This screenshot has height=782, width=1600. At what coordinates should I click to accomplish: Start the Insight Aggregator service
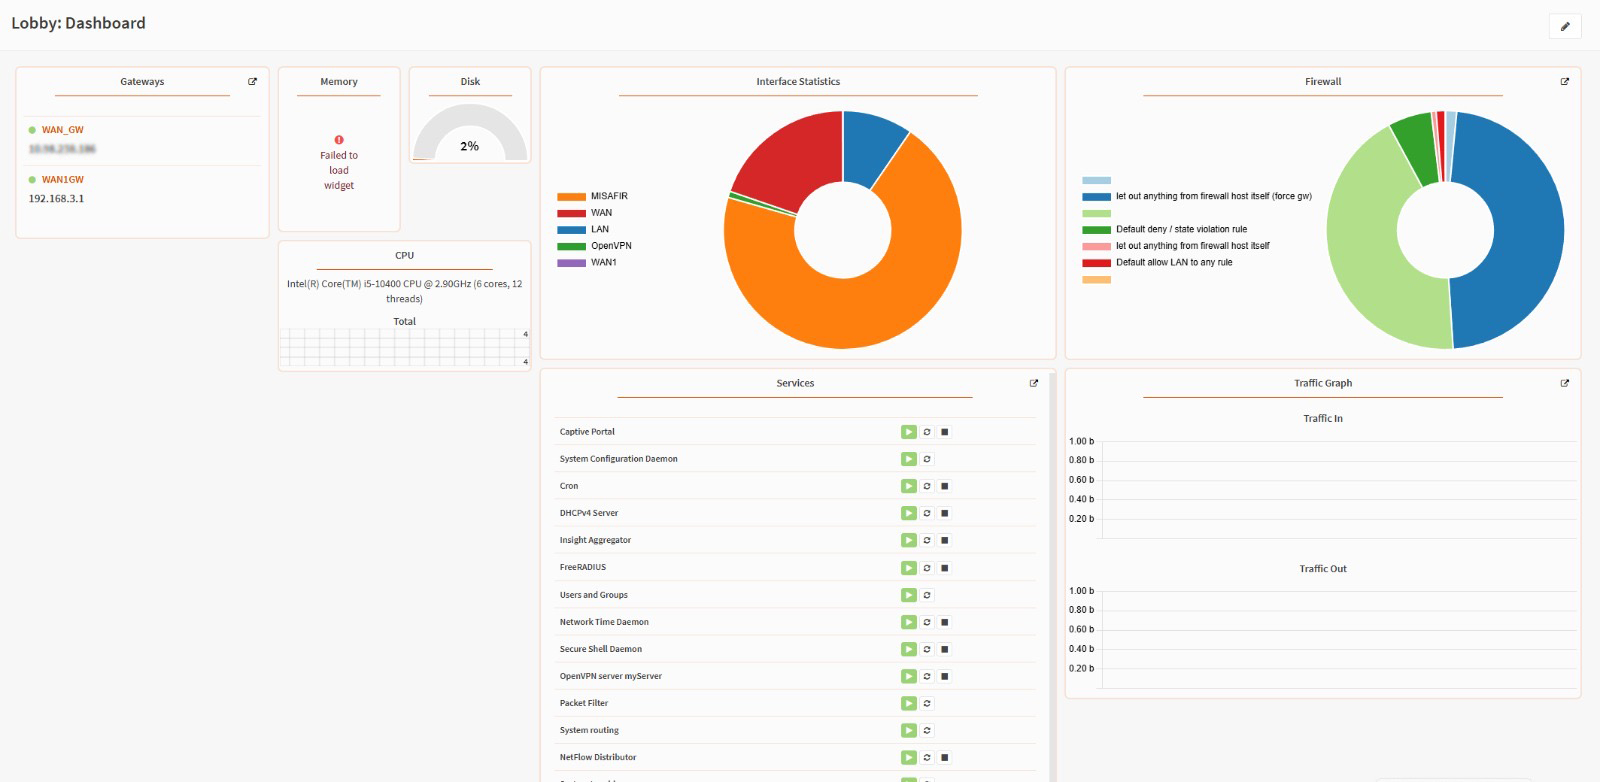point(909,540)
